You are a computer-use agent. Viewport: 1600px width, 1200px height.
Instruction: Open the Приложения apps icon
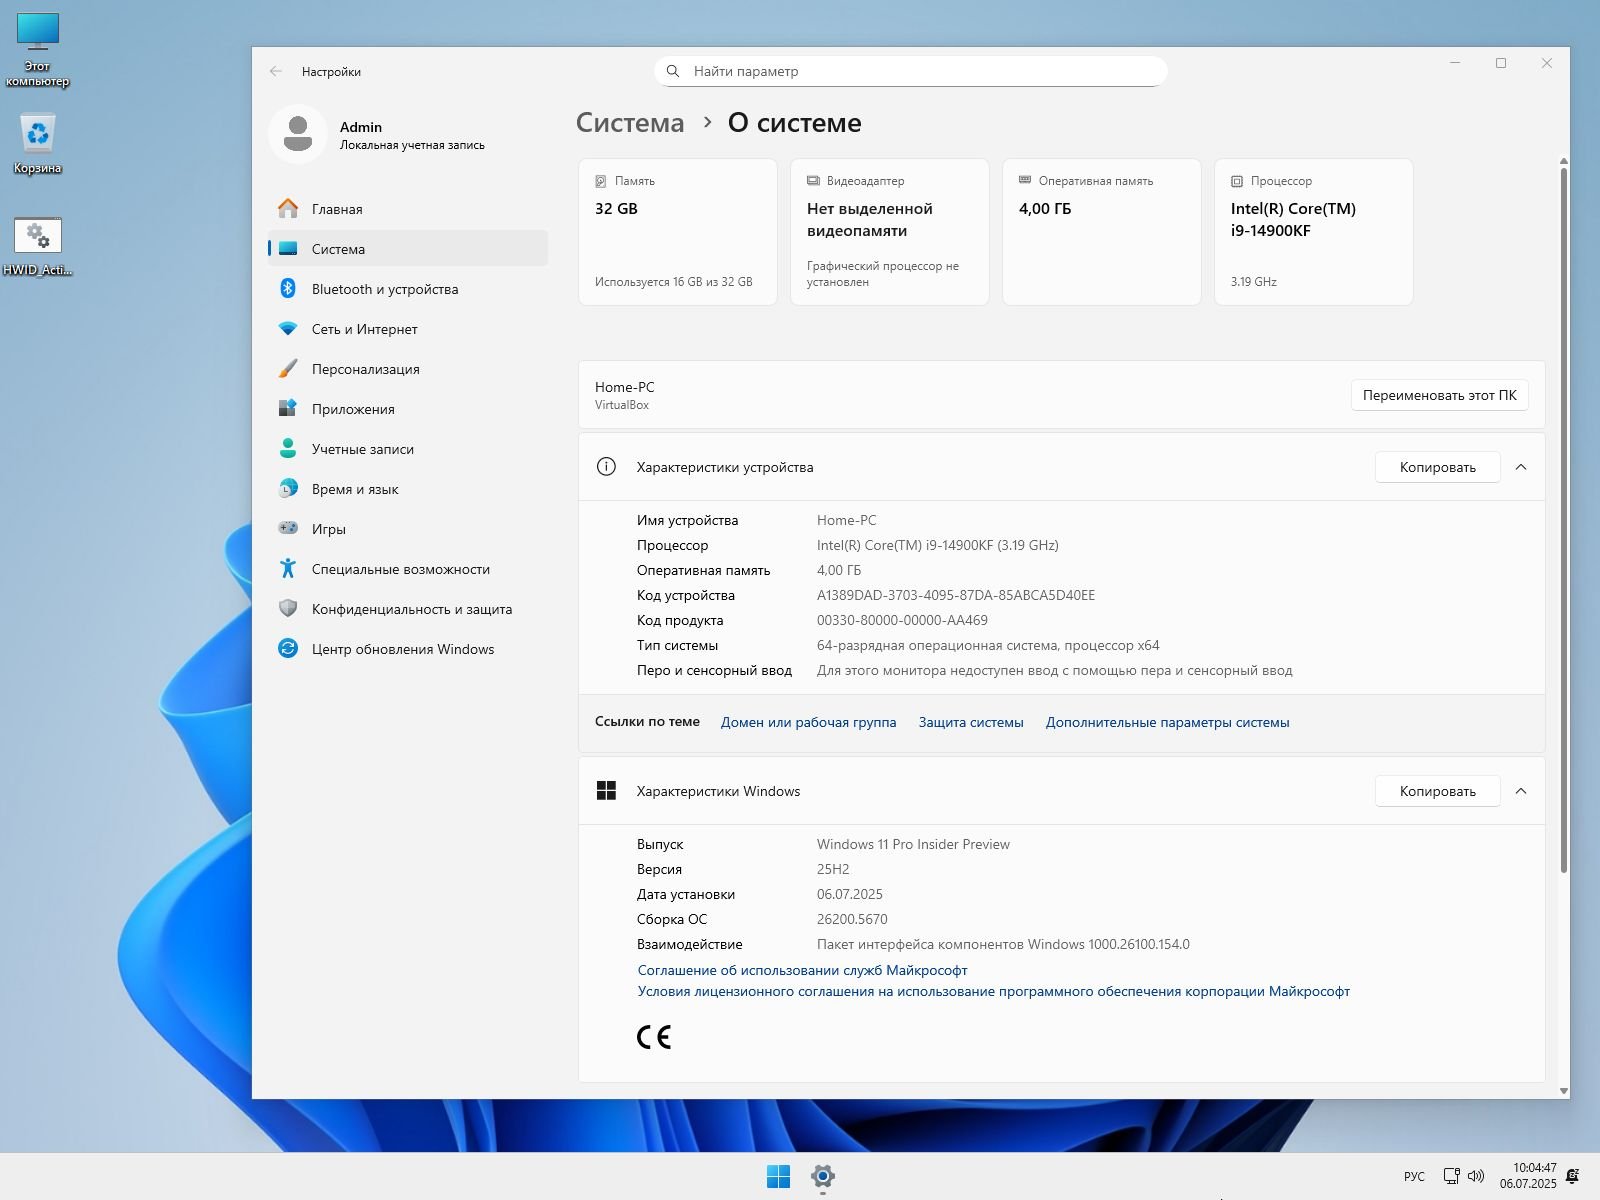(x=288, y=408)
